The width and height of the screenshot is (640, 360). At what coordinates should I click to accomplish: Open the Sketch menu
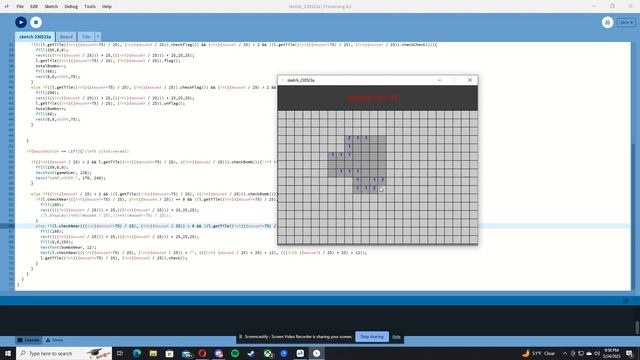point(51,7)
